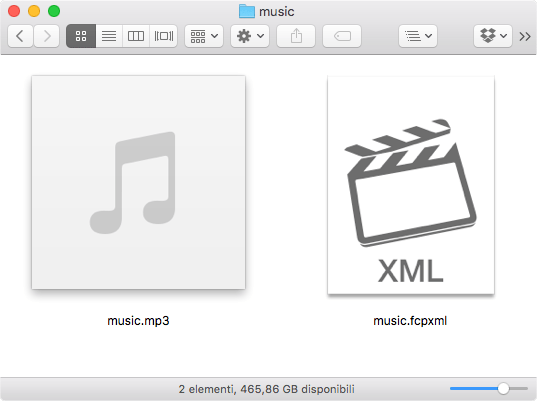Click the music.mp3 file name label
The image size is (537, 401).
(x=138, y=321)
